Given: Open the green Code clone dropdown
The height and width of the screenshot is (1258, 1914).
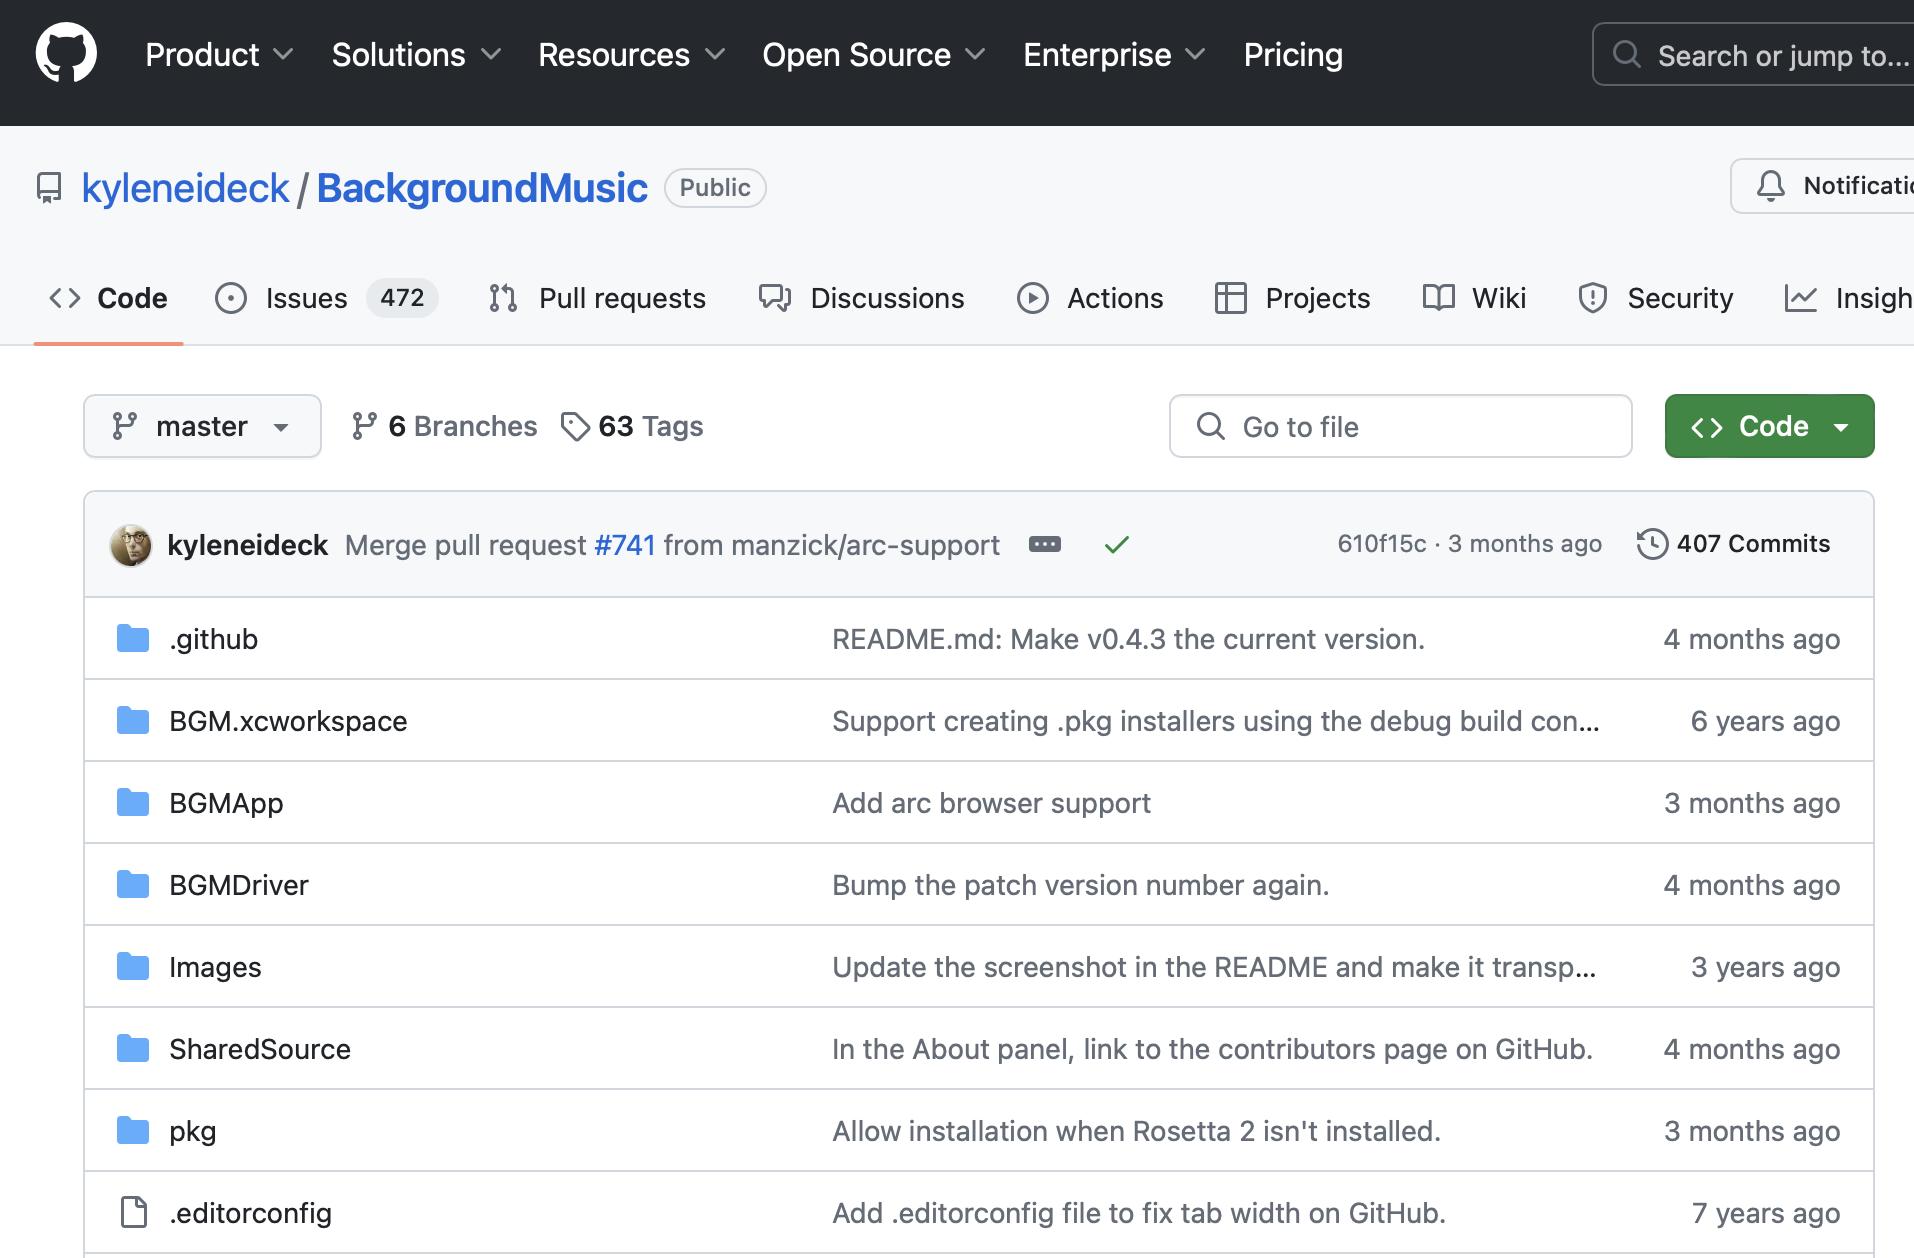Looking at the screenshot, I should [x=1769, y=426].
